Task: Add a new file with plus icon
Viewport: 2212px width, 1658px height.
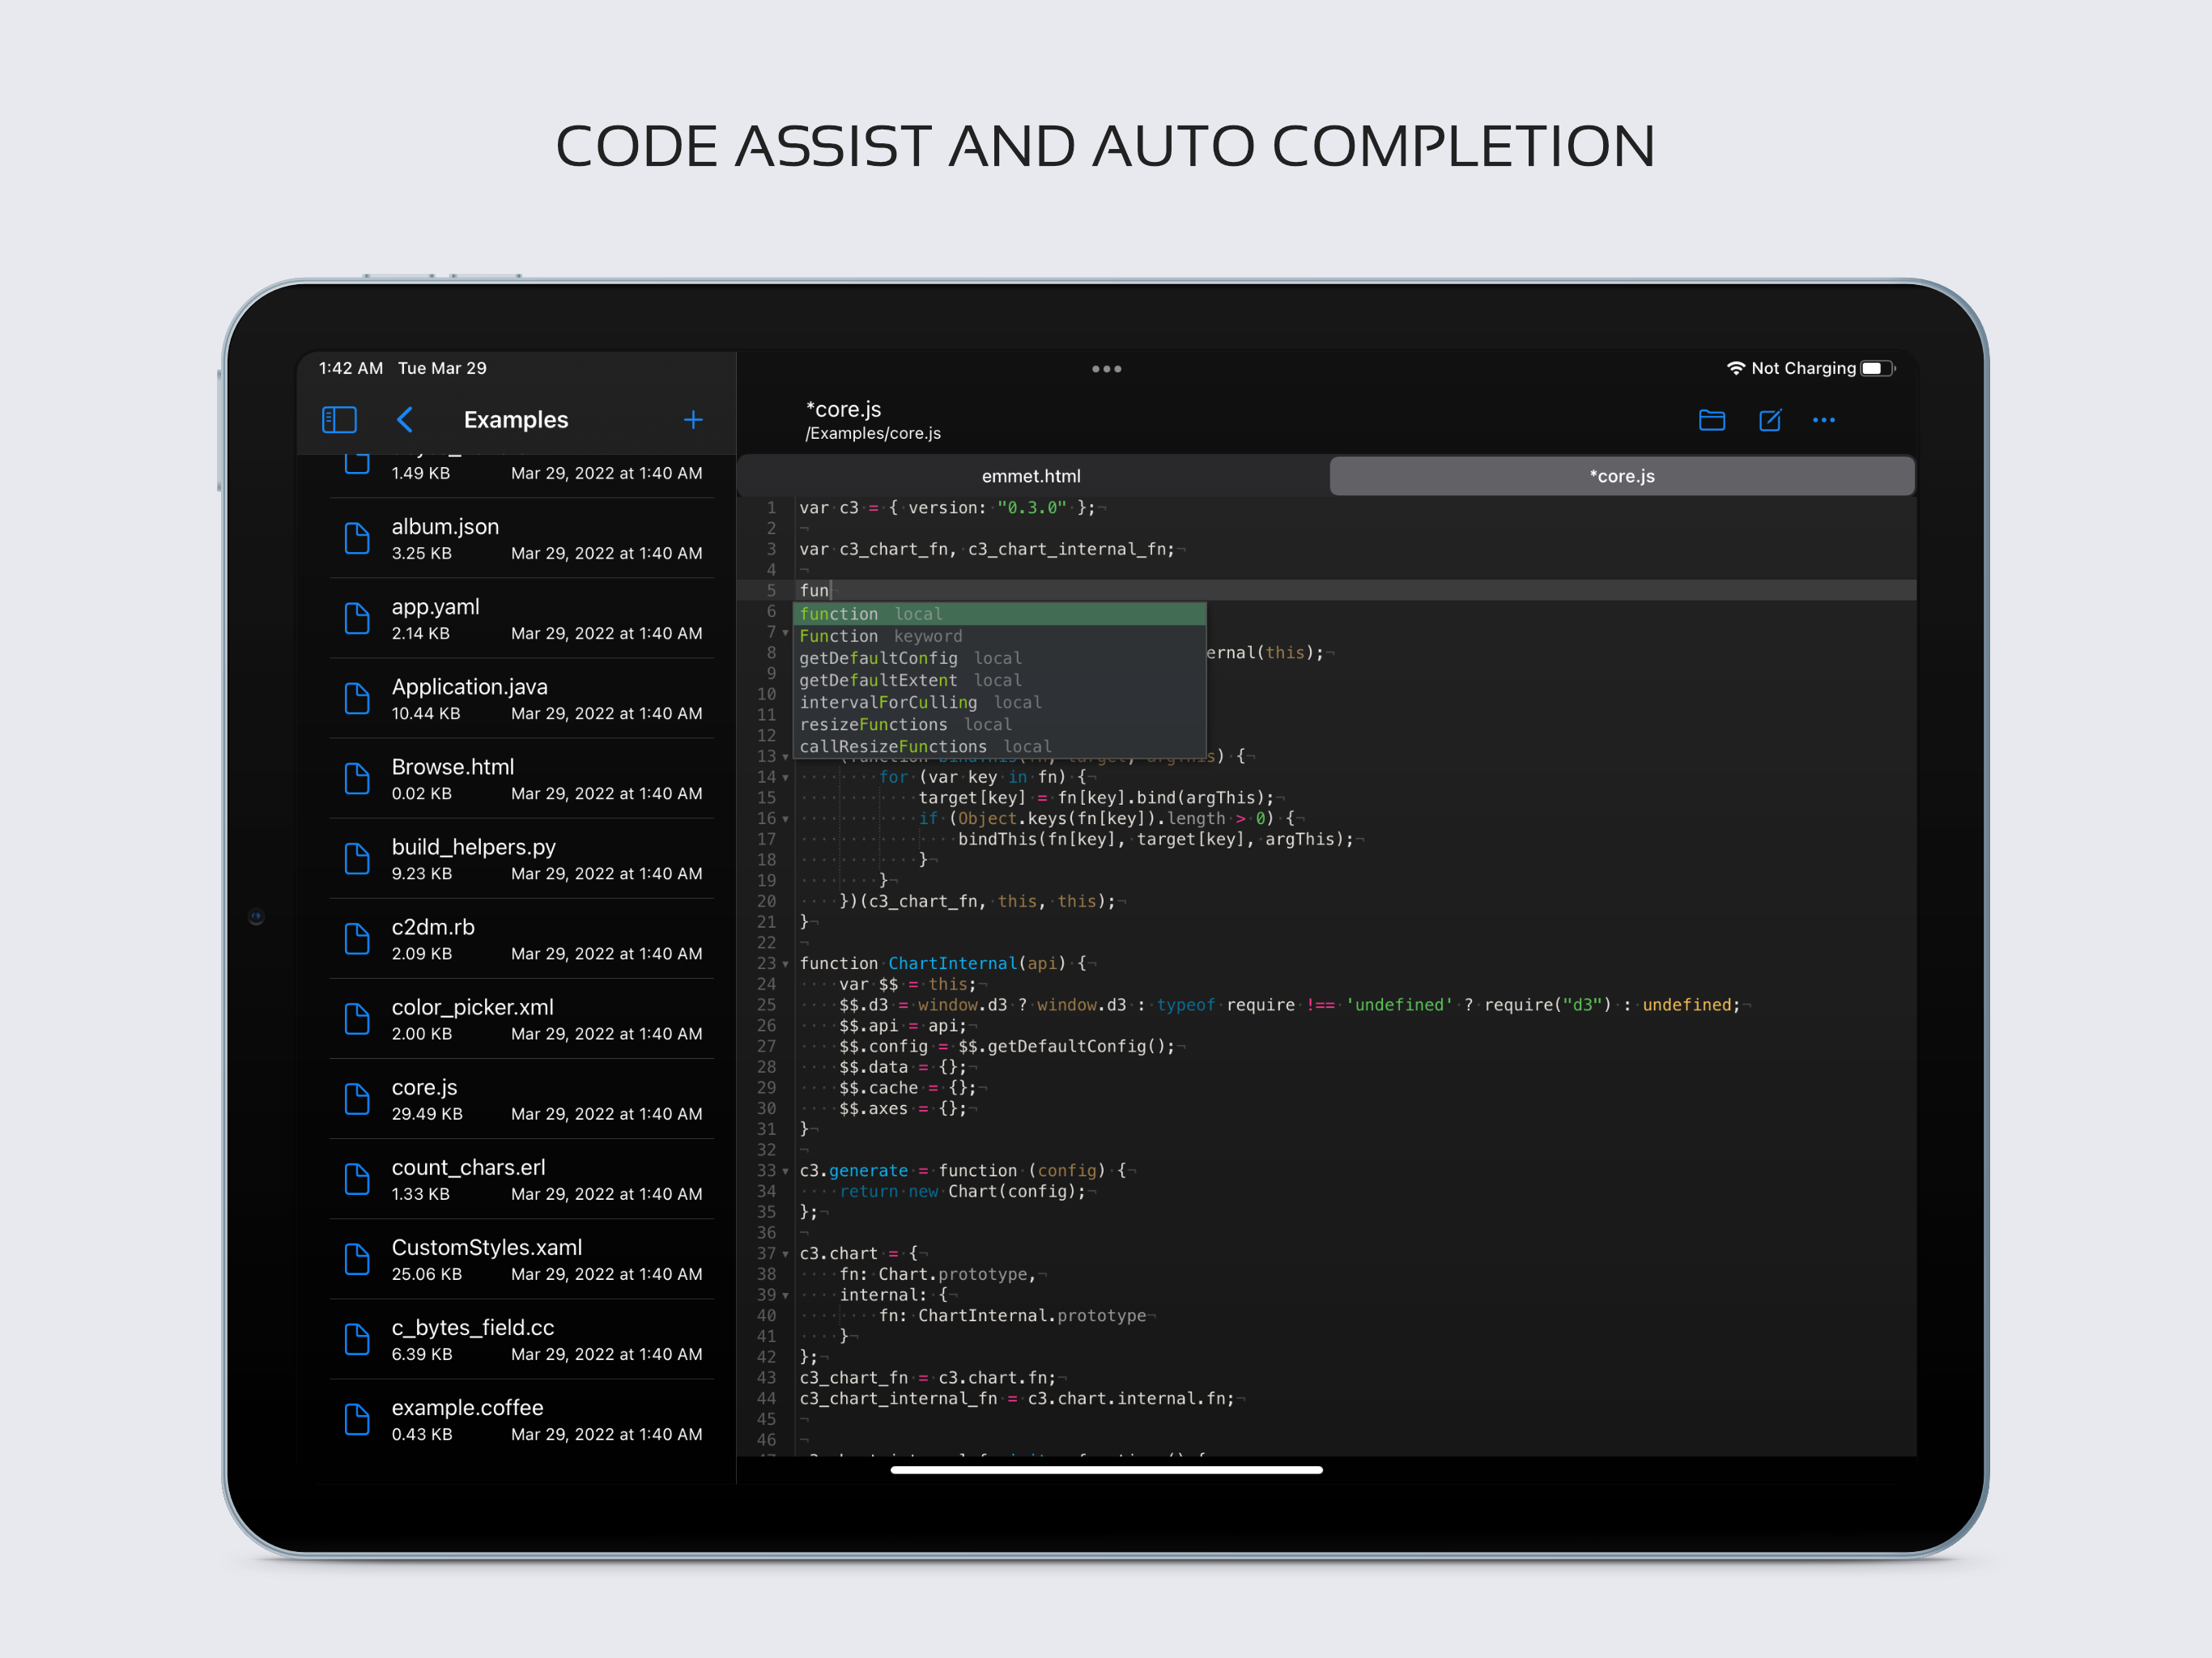Action: pyautogui.click(x=692, y=419)
